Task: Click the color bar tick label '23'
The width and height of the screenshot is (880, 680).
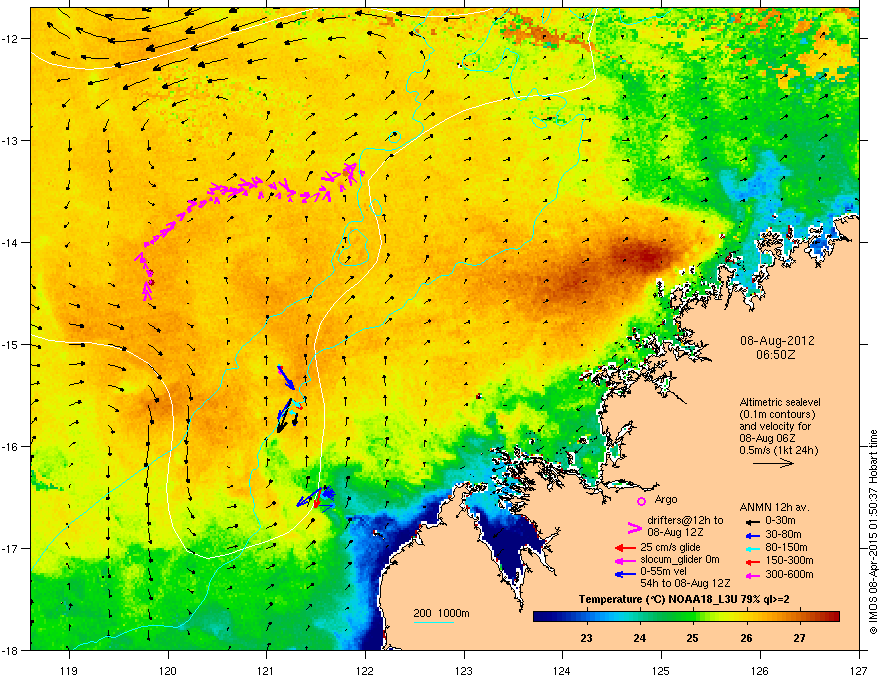Action: point(586,638)
